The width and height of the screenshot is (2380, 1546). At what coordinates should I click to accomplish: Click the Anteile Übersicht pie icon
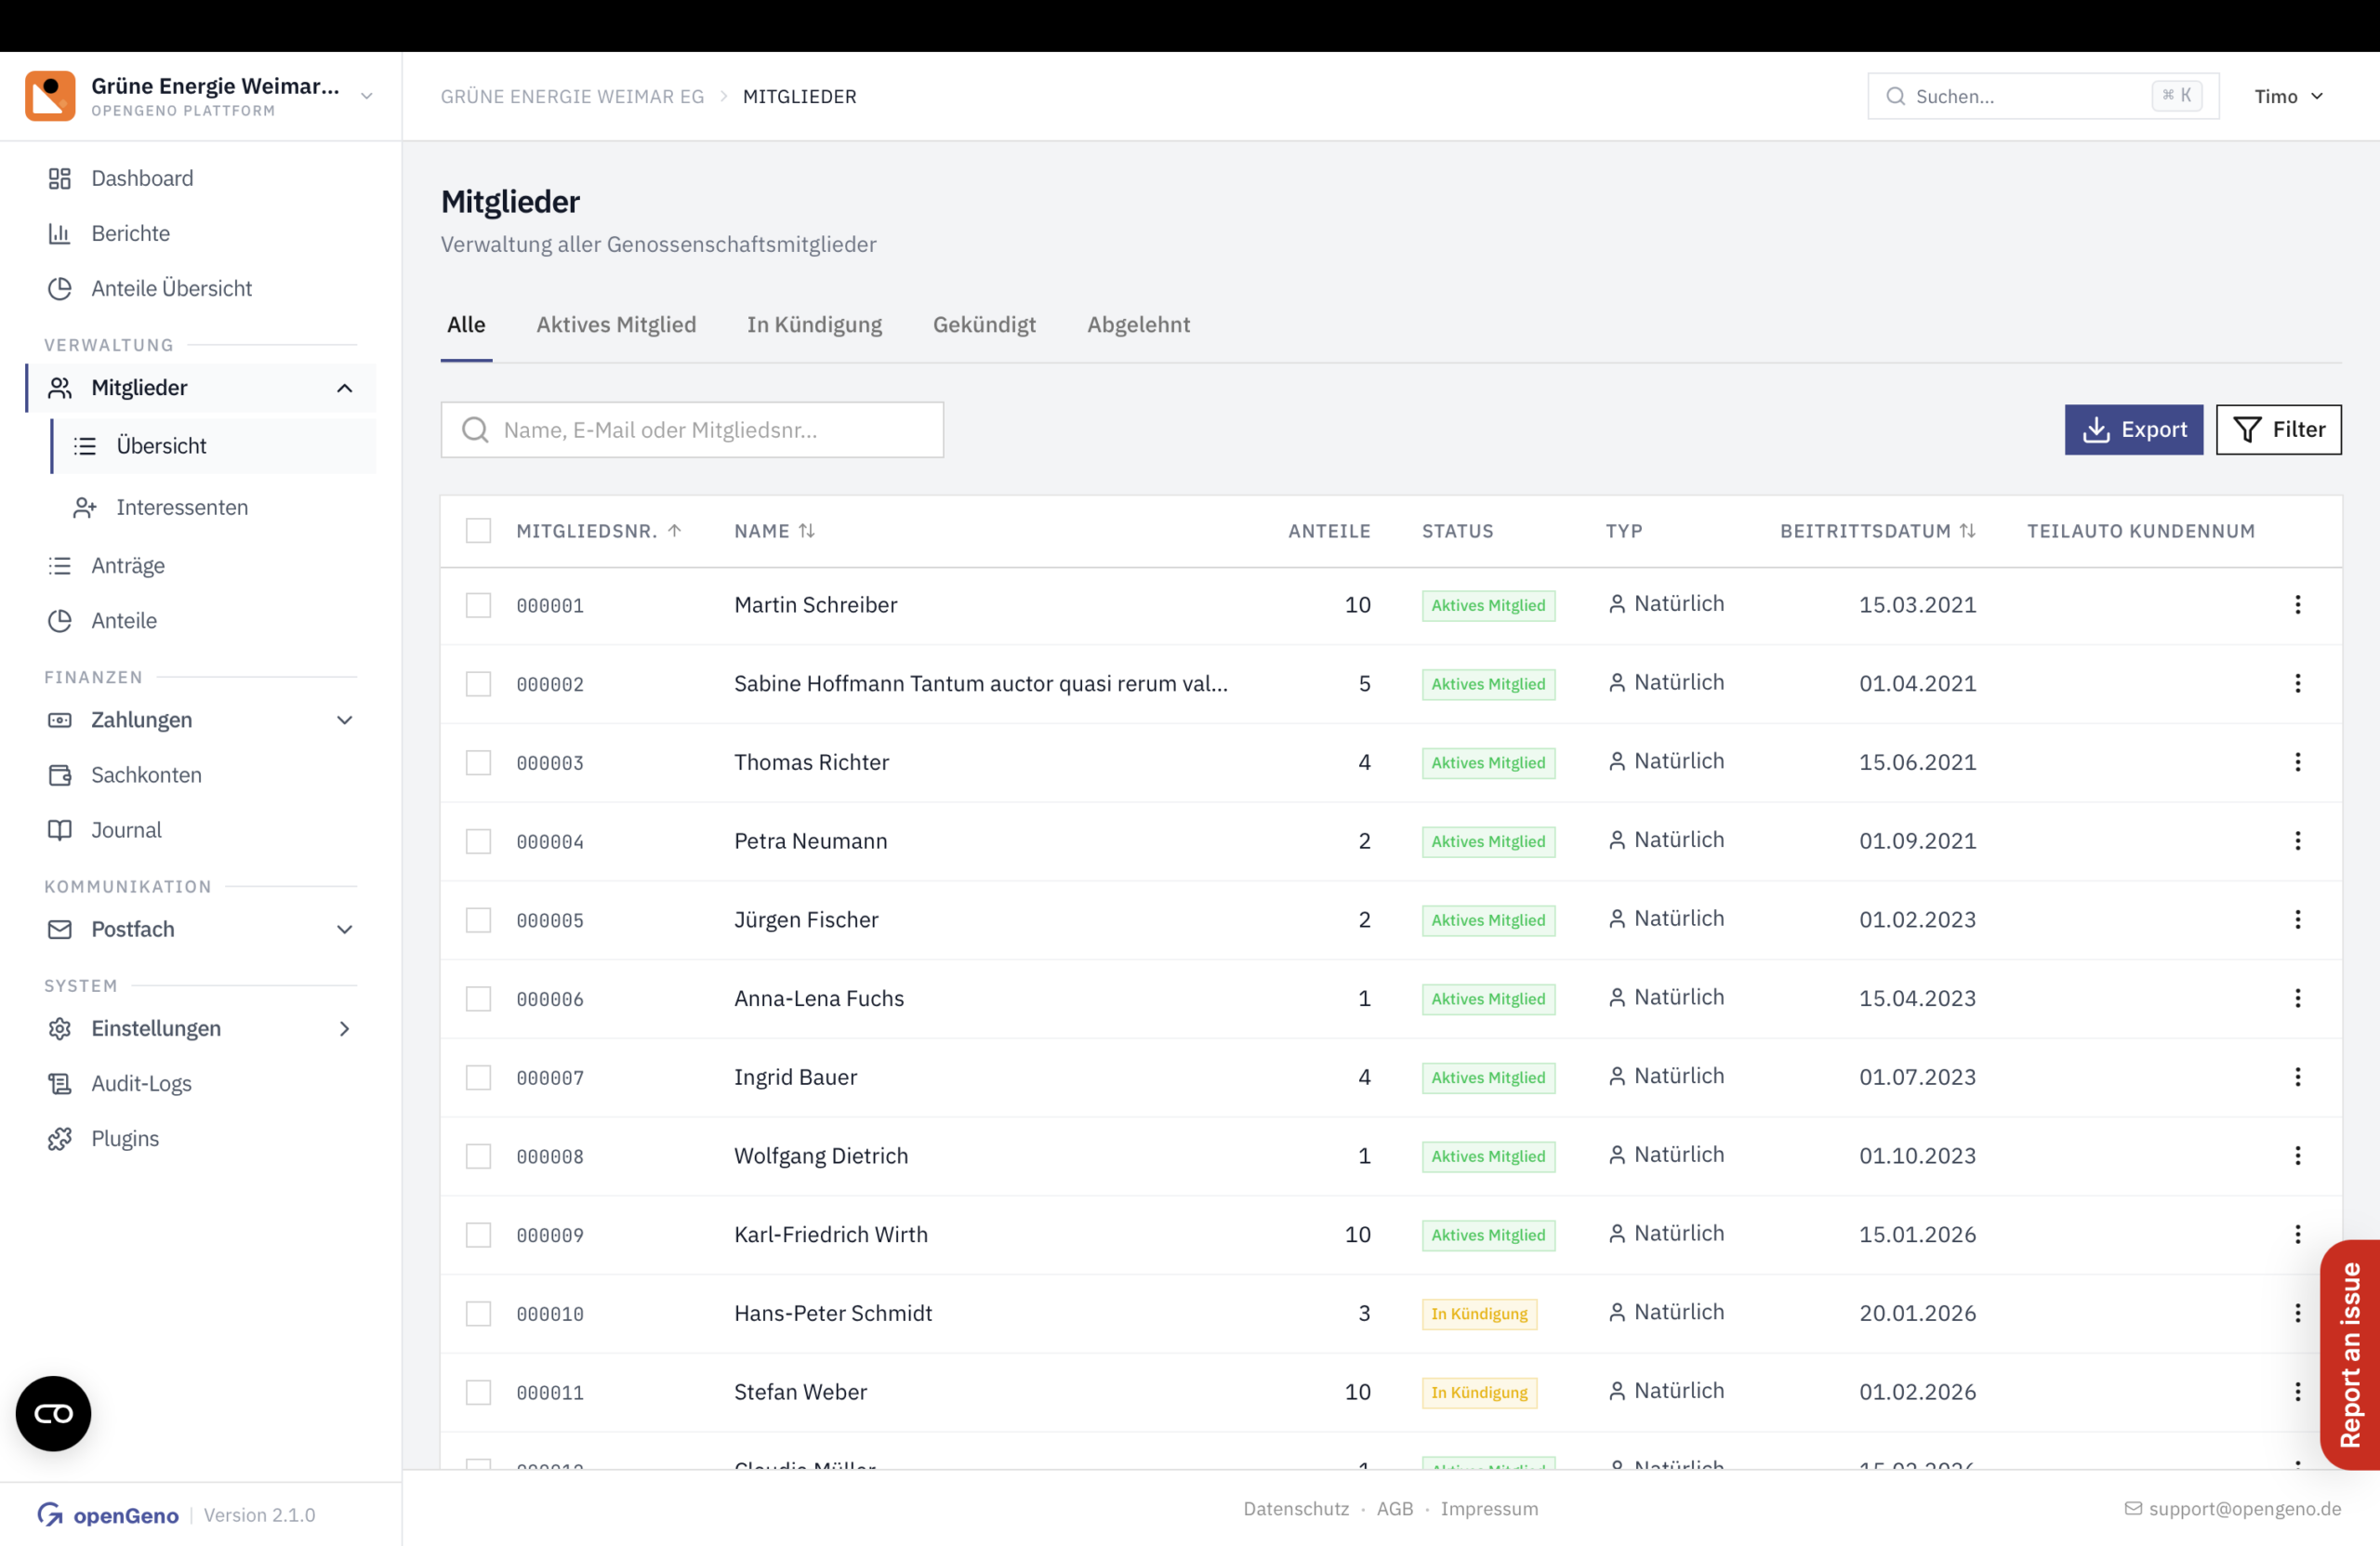(60, 288)
